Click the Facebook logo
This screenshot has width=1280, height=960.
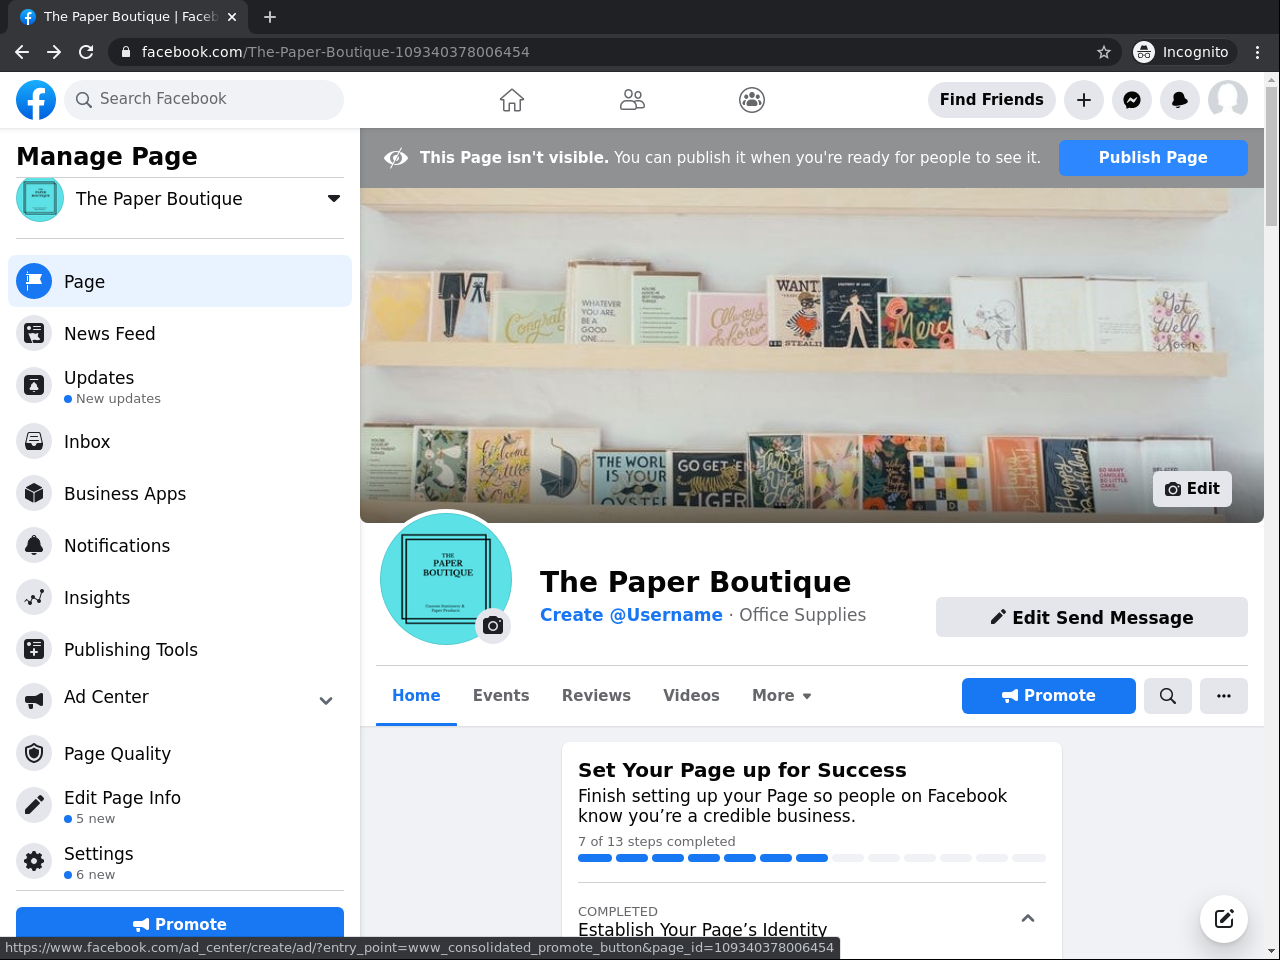(36, 100)
